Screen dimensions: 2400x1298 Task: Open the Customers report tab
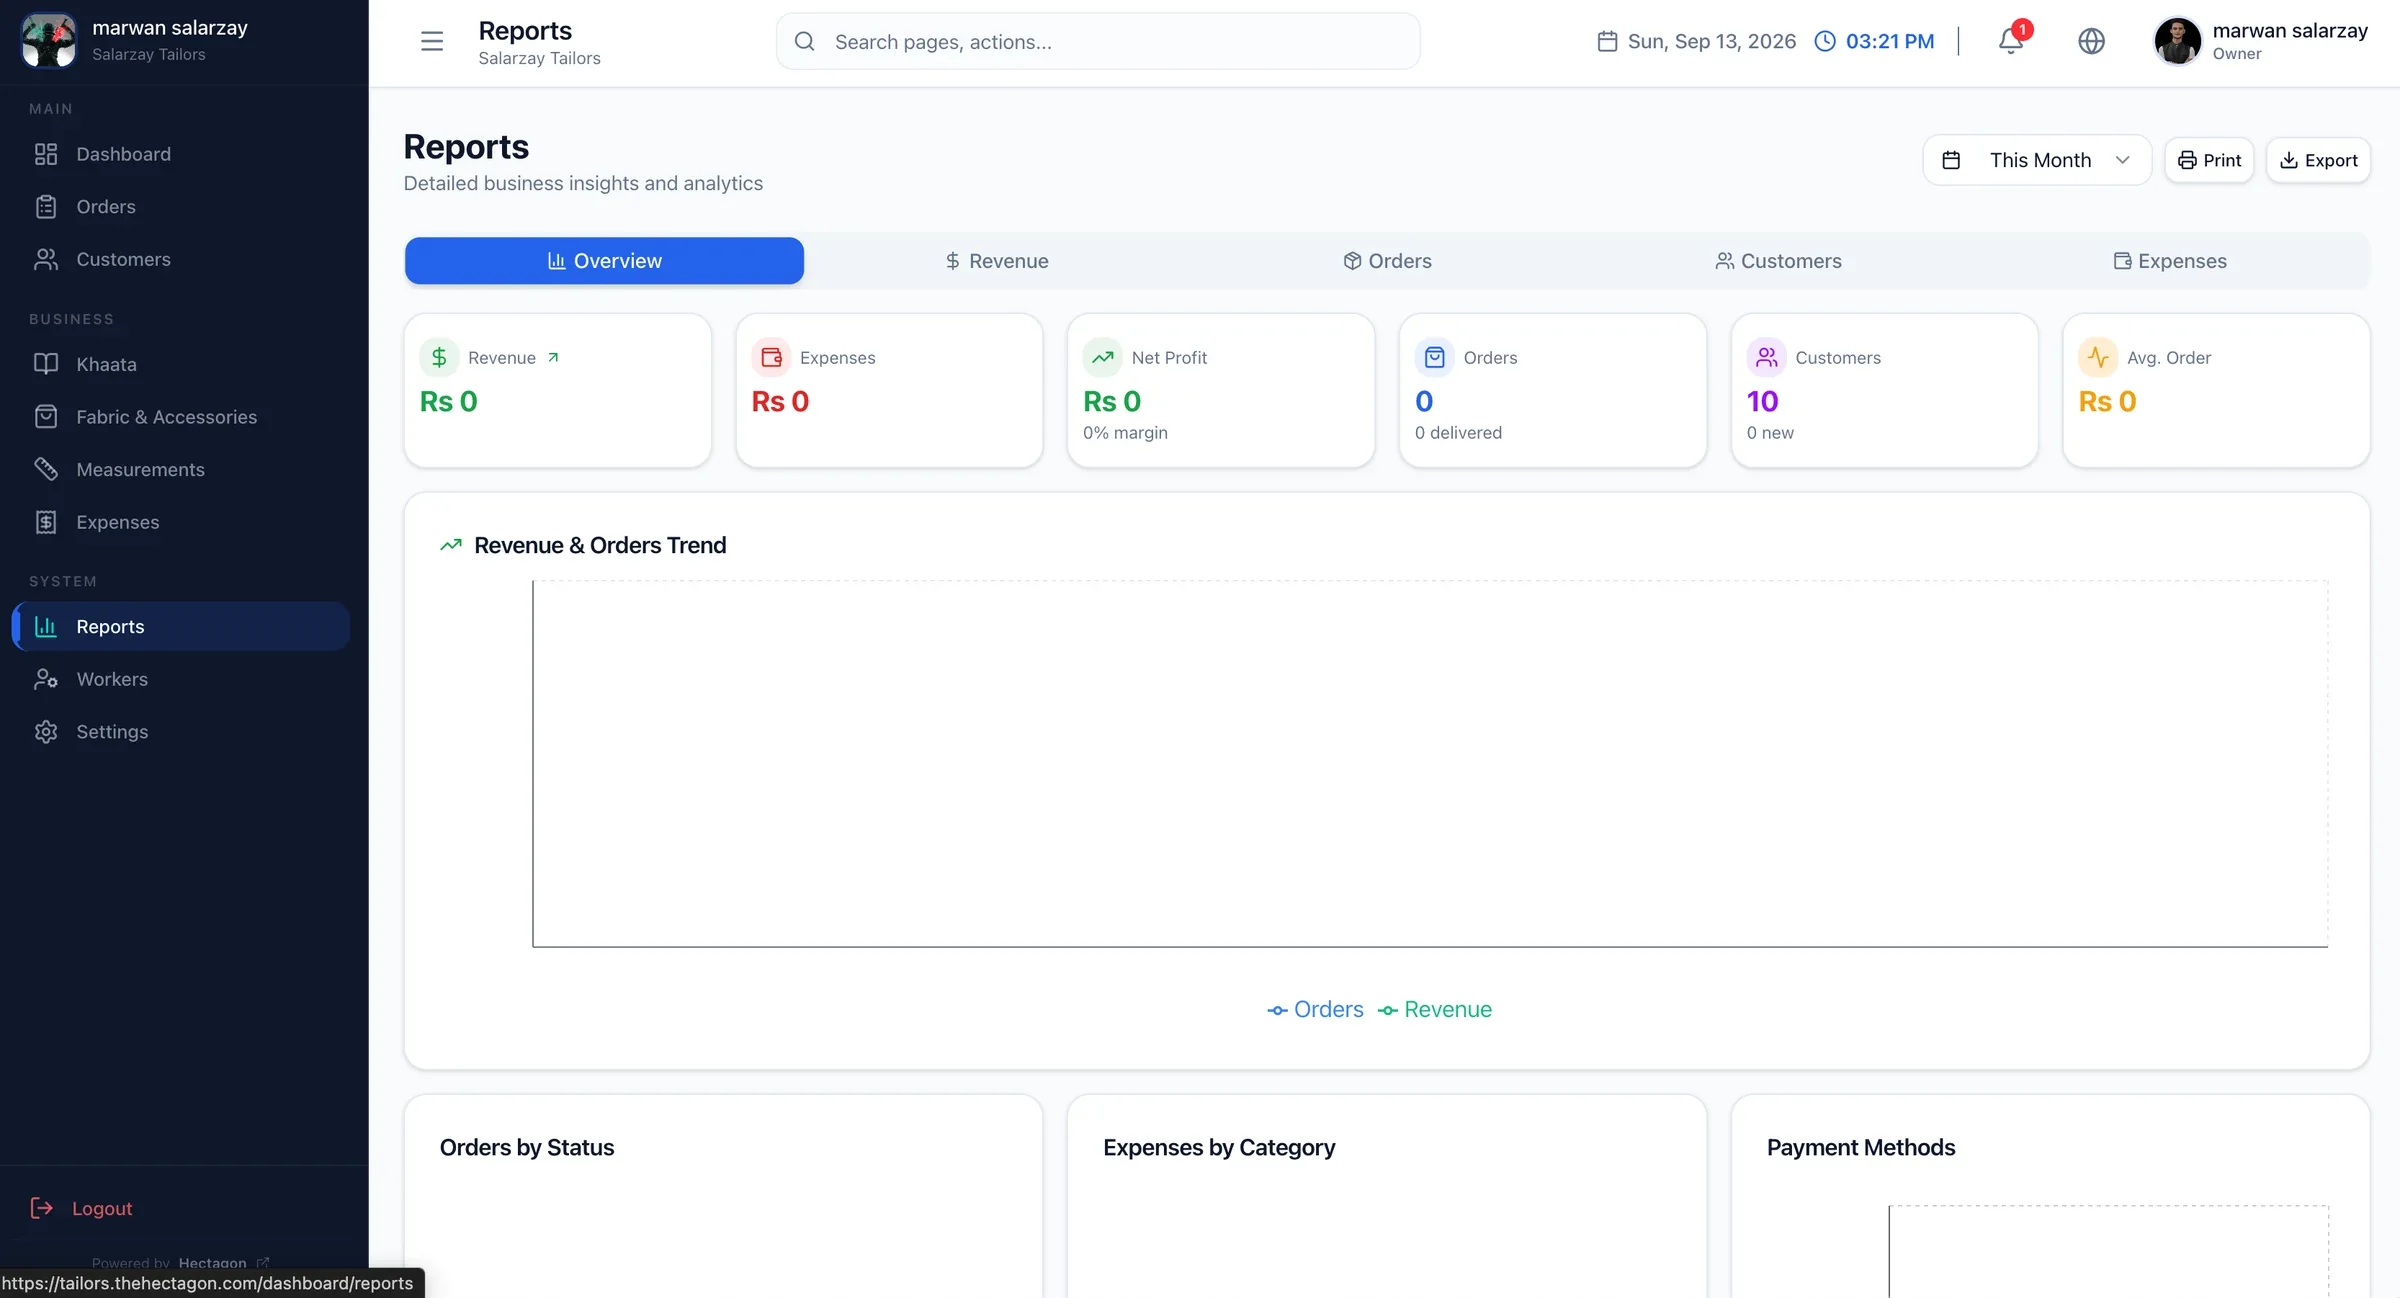1778,261
